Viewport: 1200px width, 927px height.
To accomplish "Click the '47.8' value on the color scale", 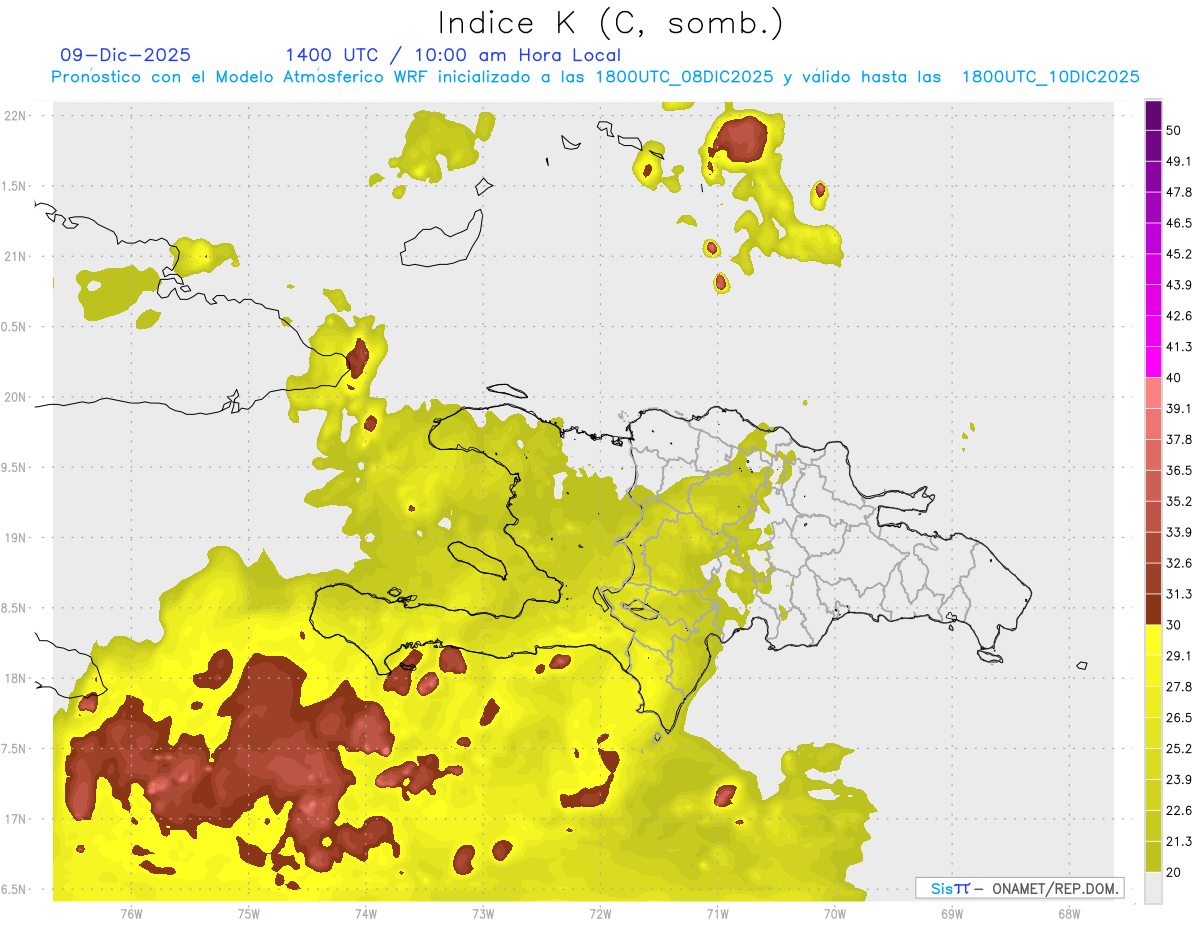I will coord(1179,192).
